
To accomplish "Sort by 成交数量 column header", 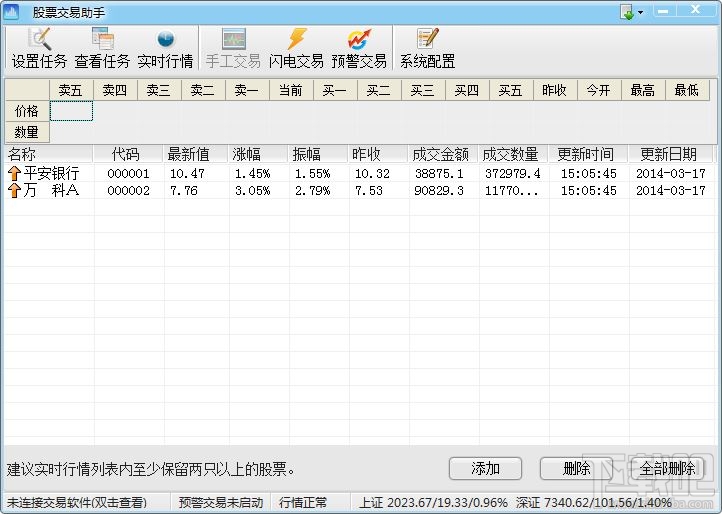I will click(x=513, y=154).
